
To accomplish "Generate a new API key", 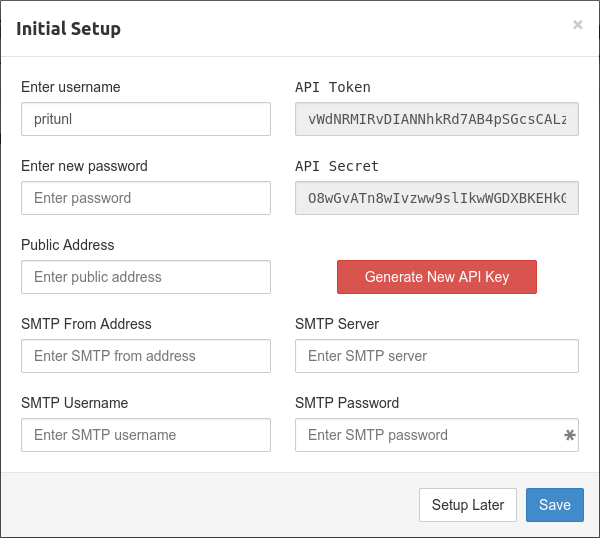I will point(437,277).
